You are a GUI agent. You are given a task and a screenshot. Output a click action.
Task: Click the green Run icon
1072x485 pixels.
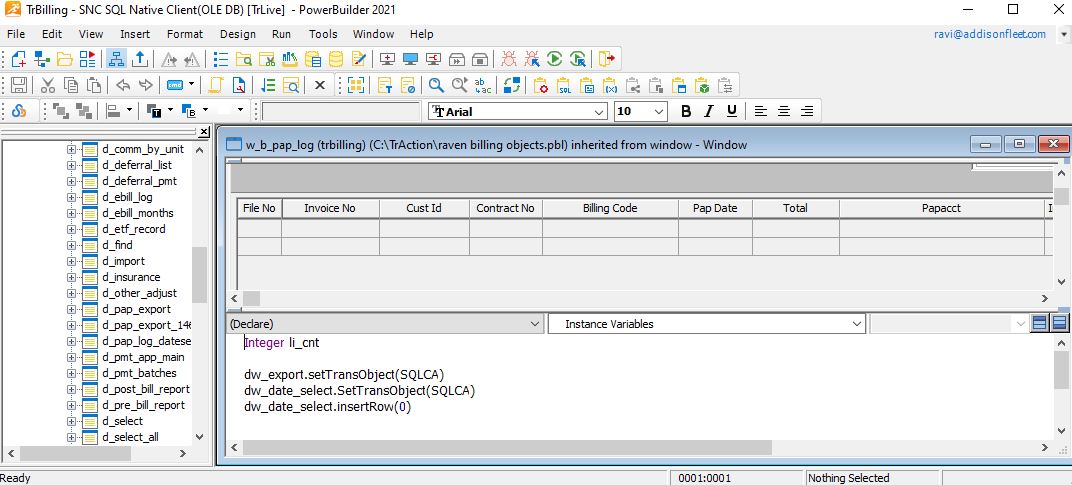pyautogui.click(x=554, y=59)
